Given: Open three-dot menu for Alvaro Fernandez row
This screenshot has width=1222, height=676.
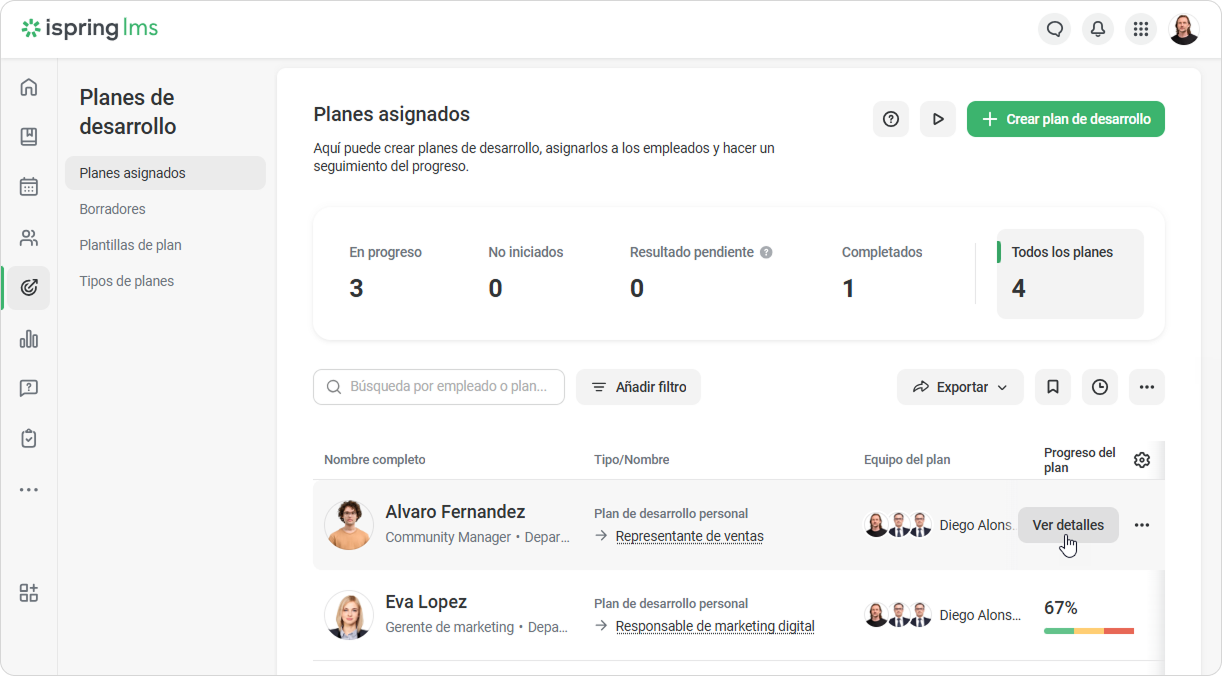Looking at the screenshot, I should pyautogui.click(x=1142, y=525).
